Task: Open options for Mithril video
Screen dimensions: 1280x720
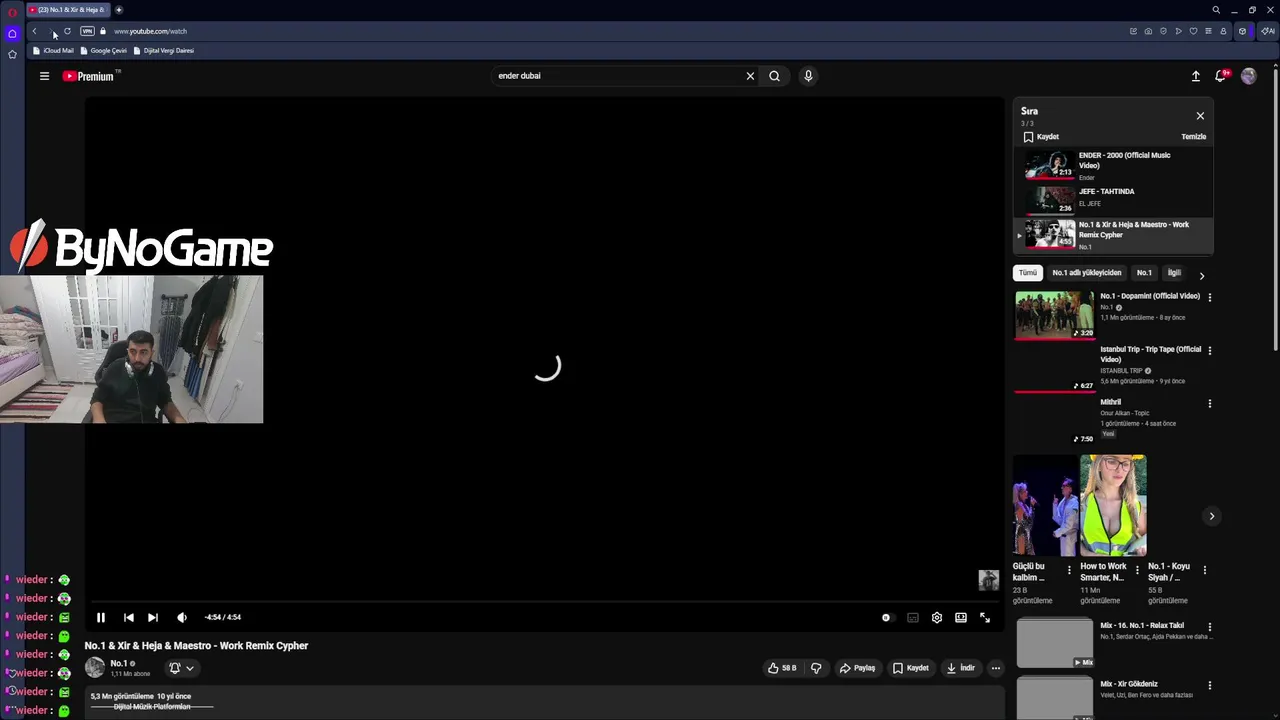Action: tap(1210, 404)
